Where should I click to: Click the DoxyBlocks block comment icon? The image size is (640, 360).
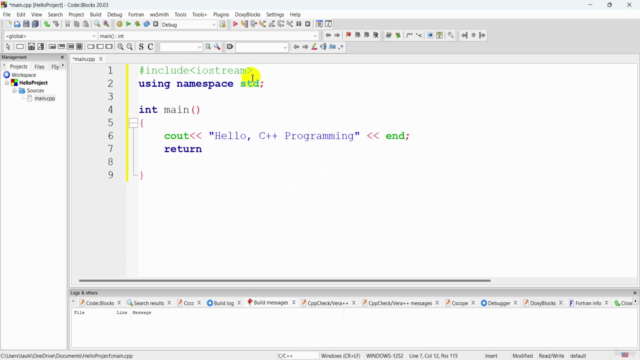(x=409, y=36)
